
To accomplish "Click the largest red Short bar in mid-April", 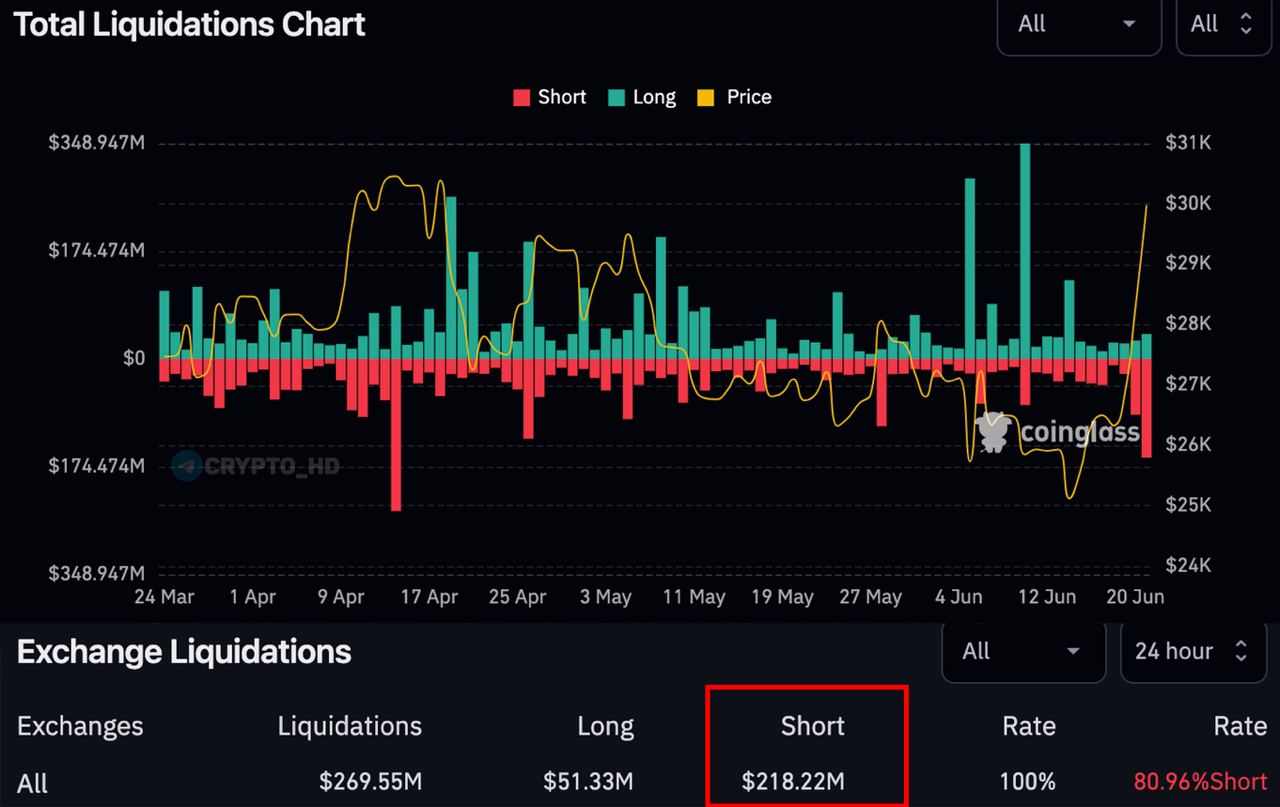I will pyautogui.click(x=396, y=435).
